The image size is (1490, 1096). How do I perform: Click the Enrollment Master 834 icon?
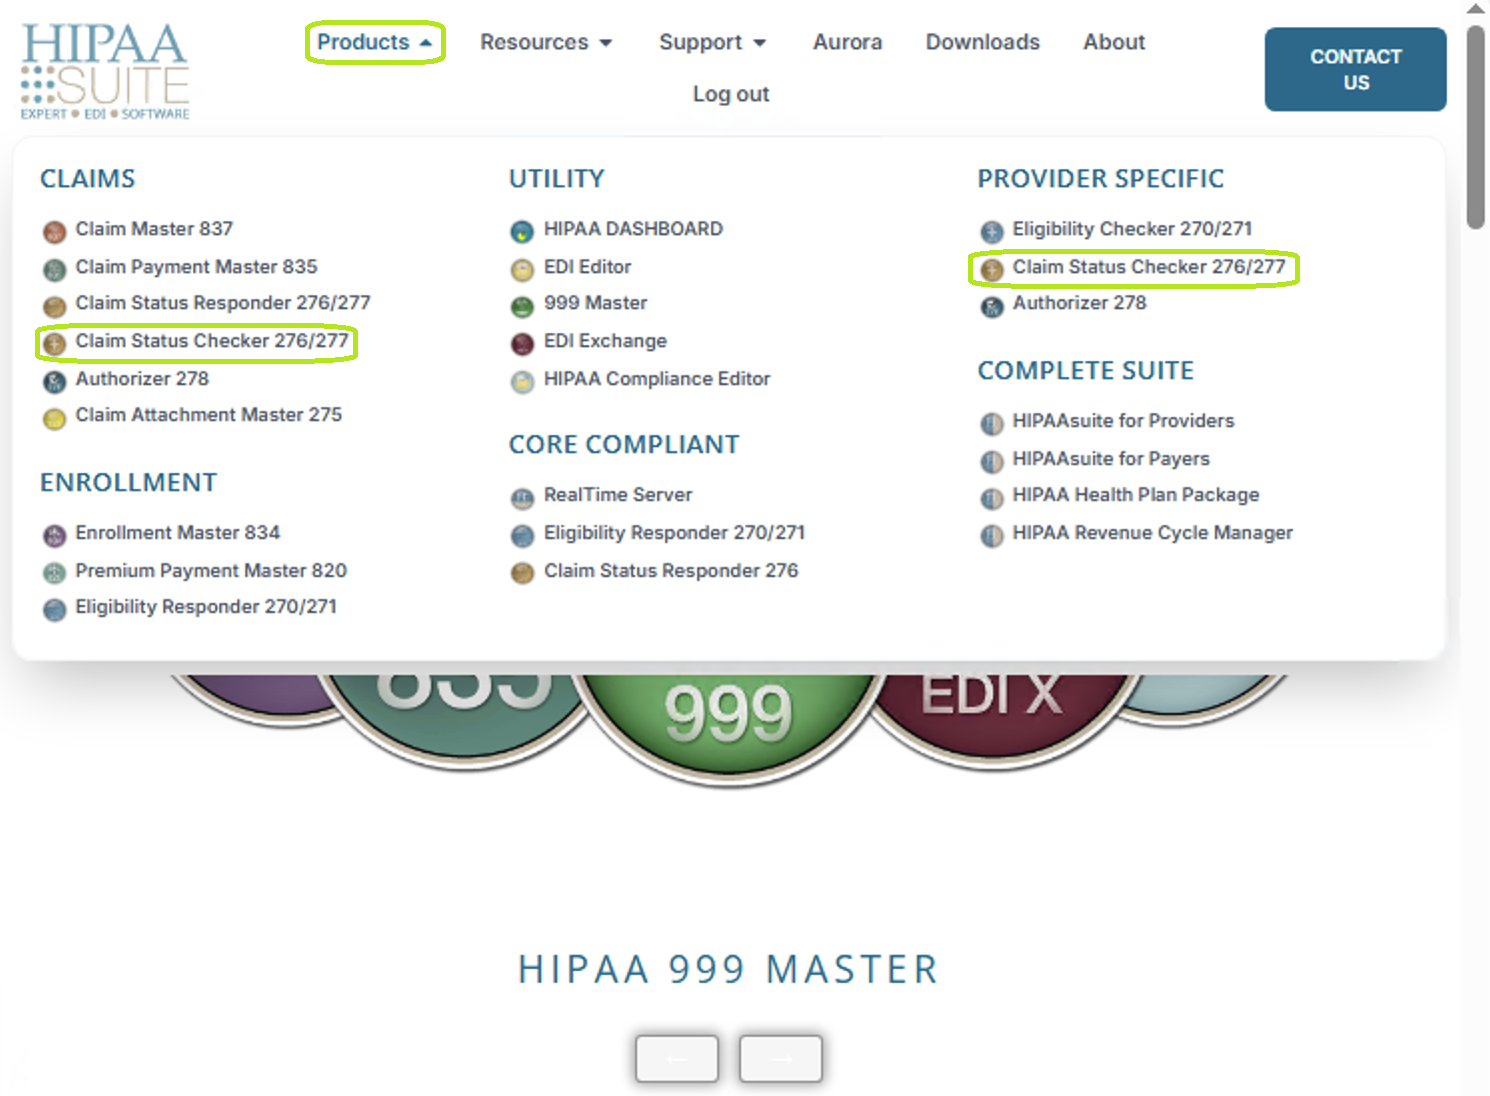click(x=54, y=536)
